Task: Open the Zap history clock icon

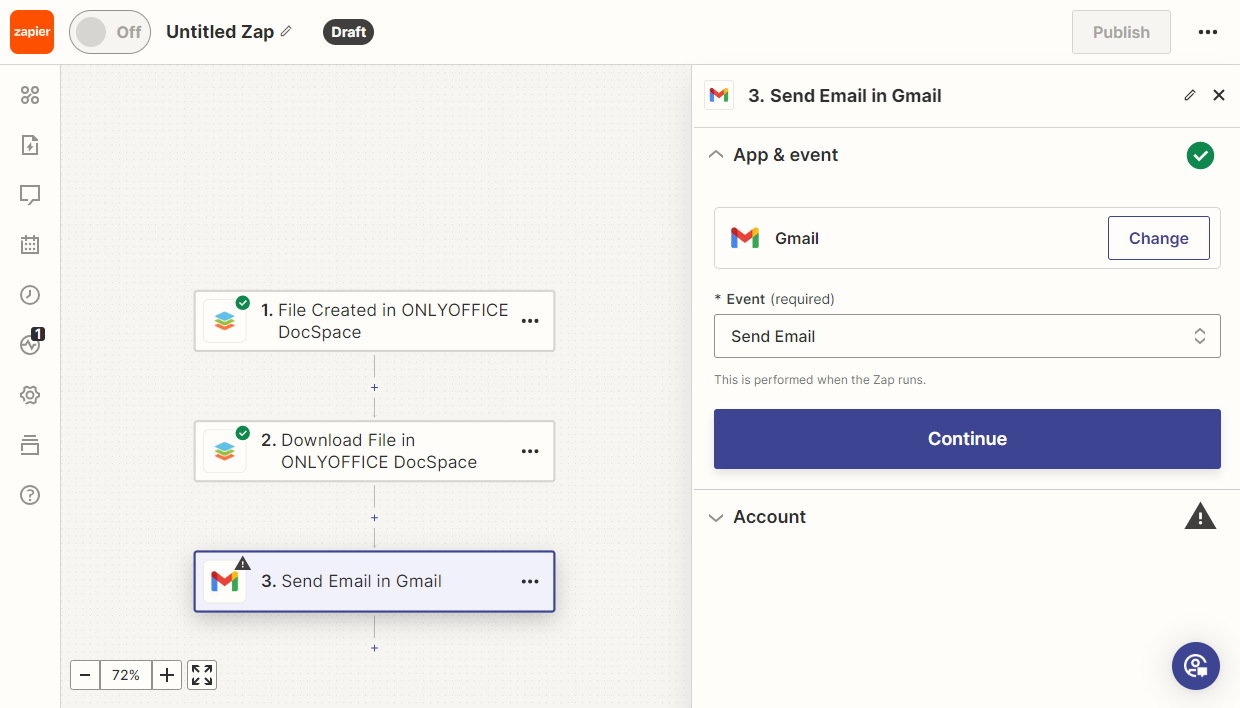Action: [x=30, y=295]
